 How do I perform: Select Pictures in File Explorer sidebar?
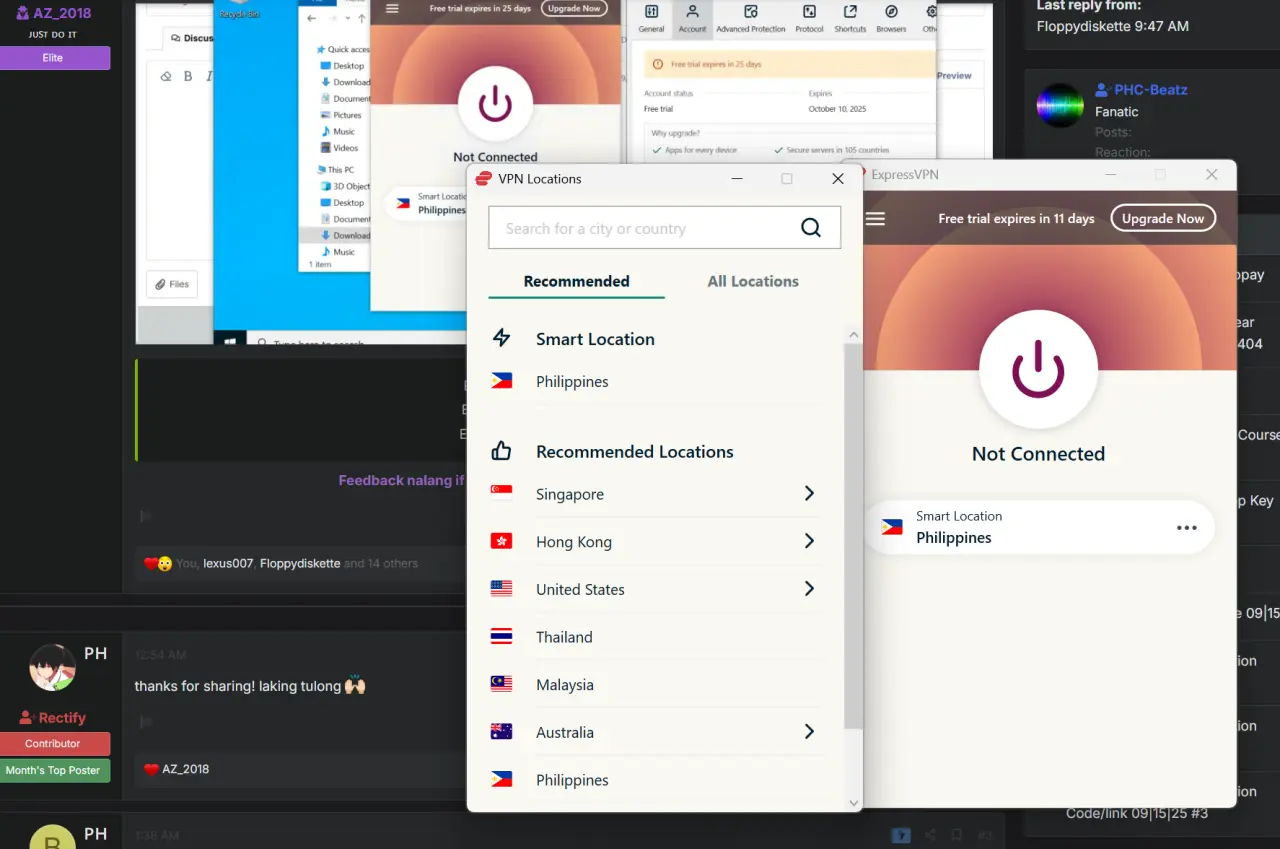(x=342, y=115)
